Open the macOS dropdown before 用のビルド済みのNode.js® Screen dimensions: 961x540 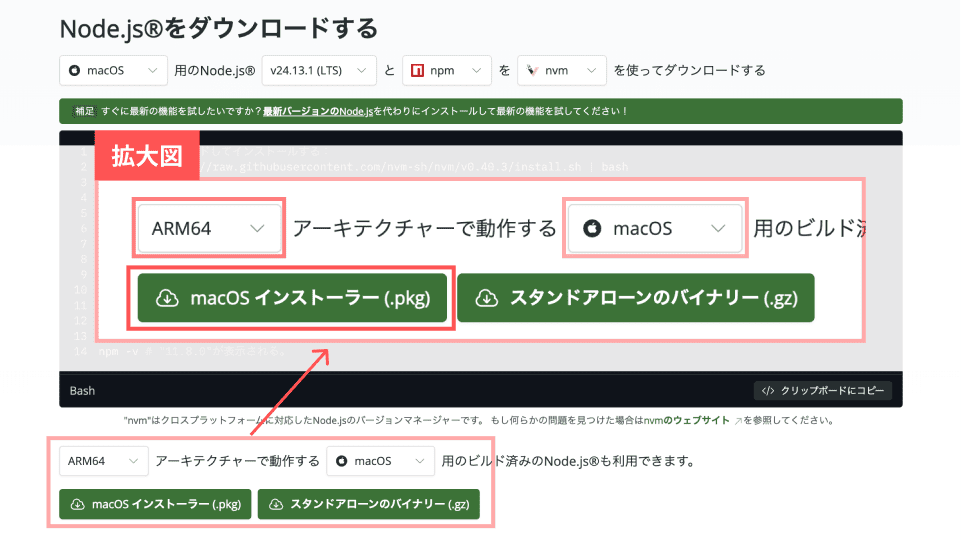pos(381,461)
